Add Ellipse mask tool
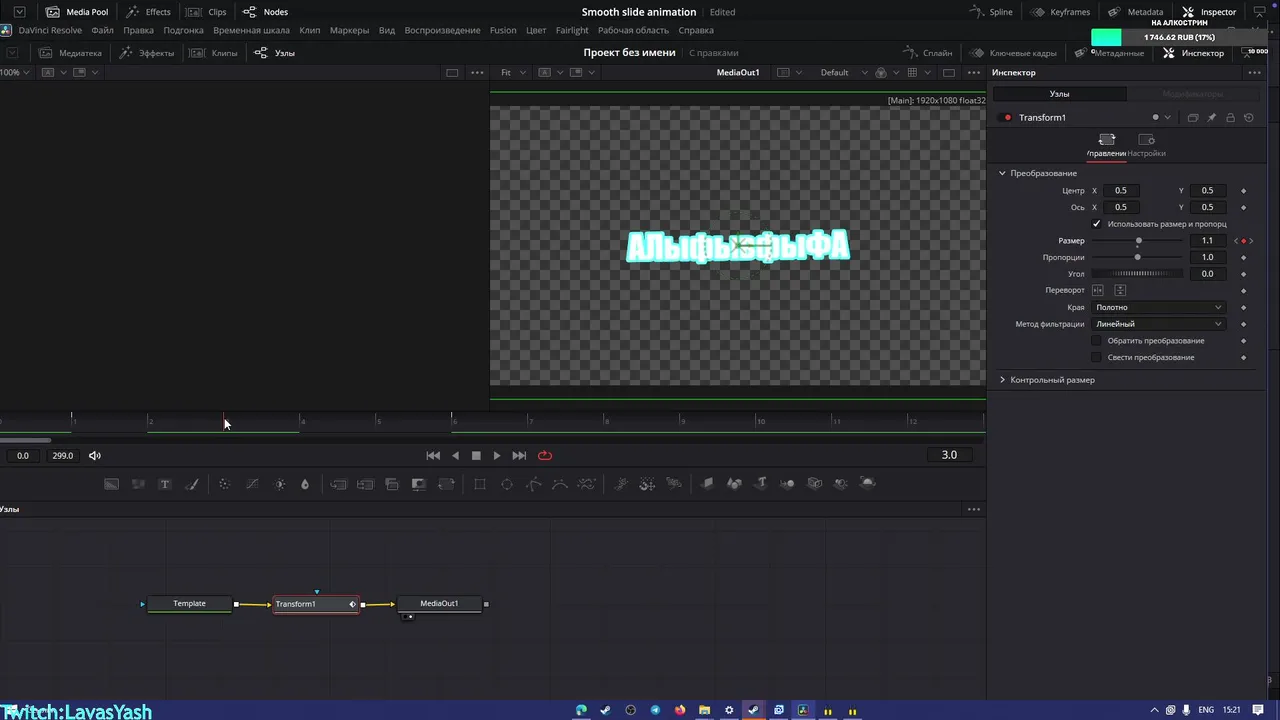The image size is (1280, 720). (x=507, y=484)
